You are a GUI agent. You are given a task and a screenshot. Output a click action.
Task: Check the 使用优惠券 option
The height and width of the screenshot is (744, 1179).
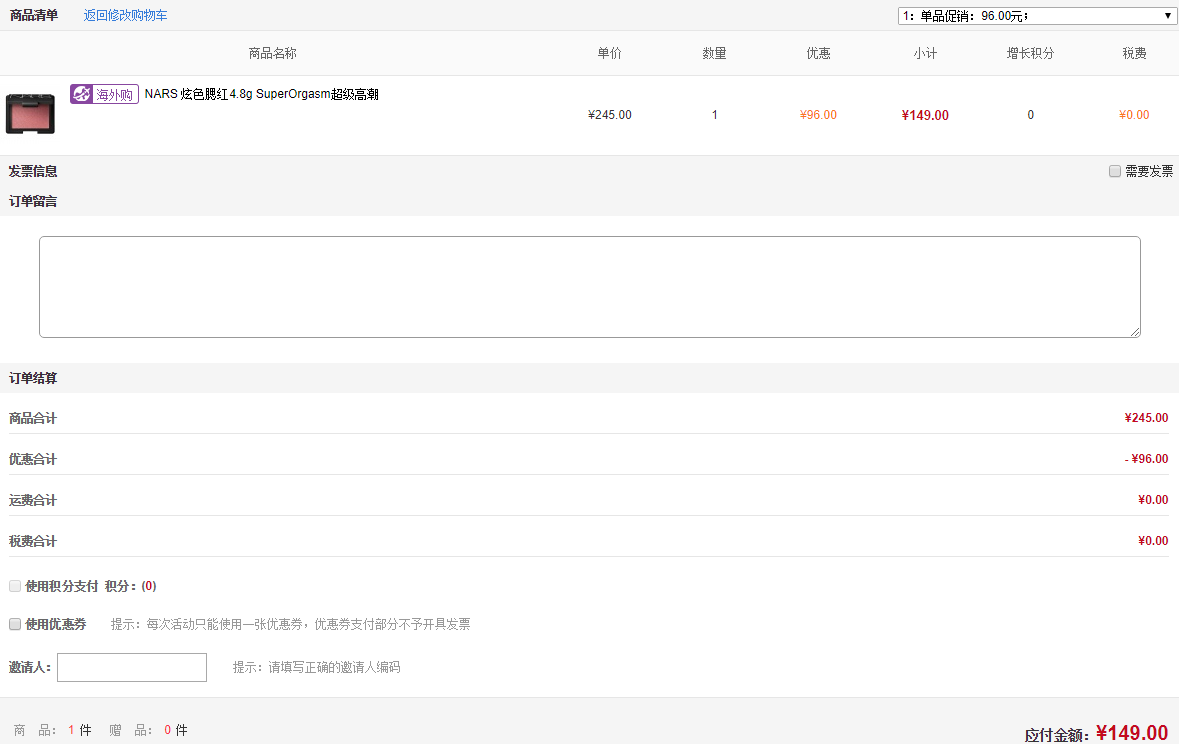15,624
